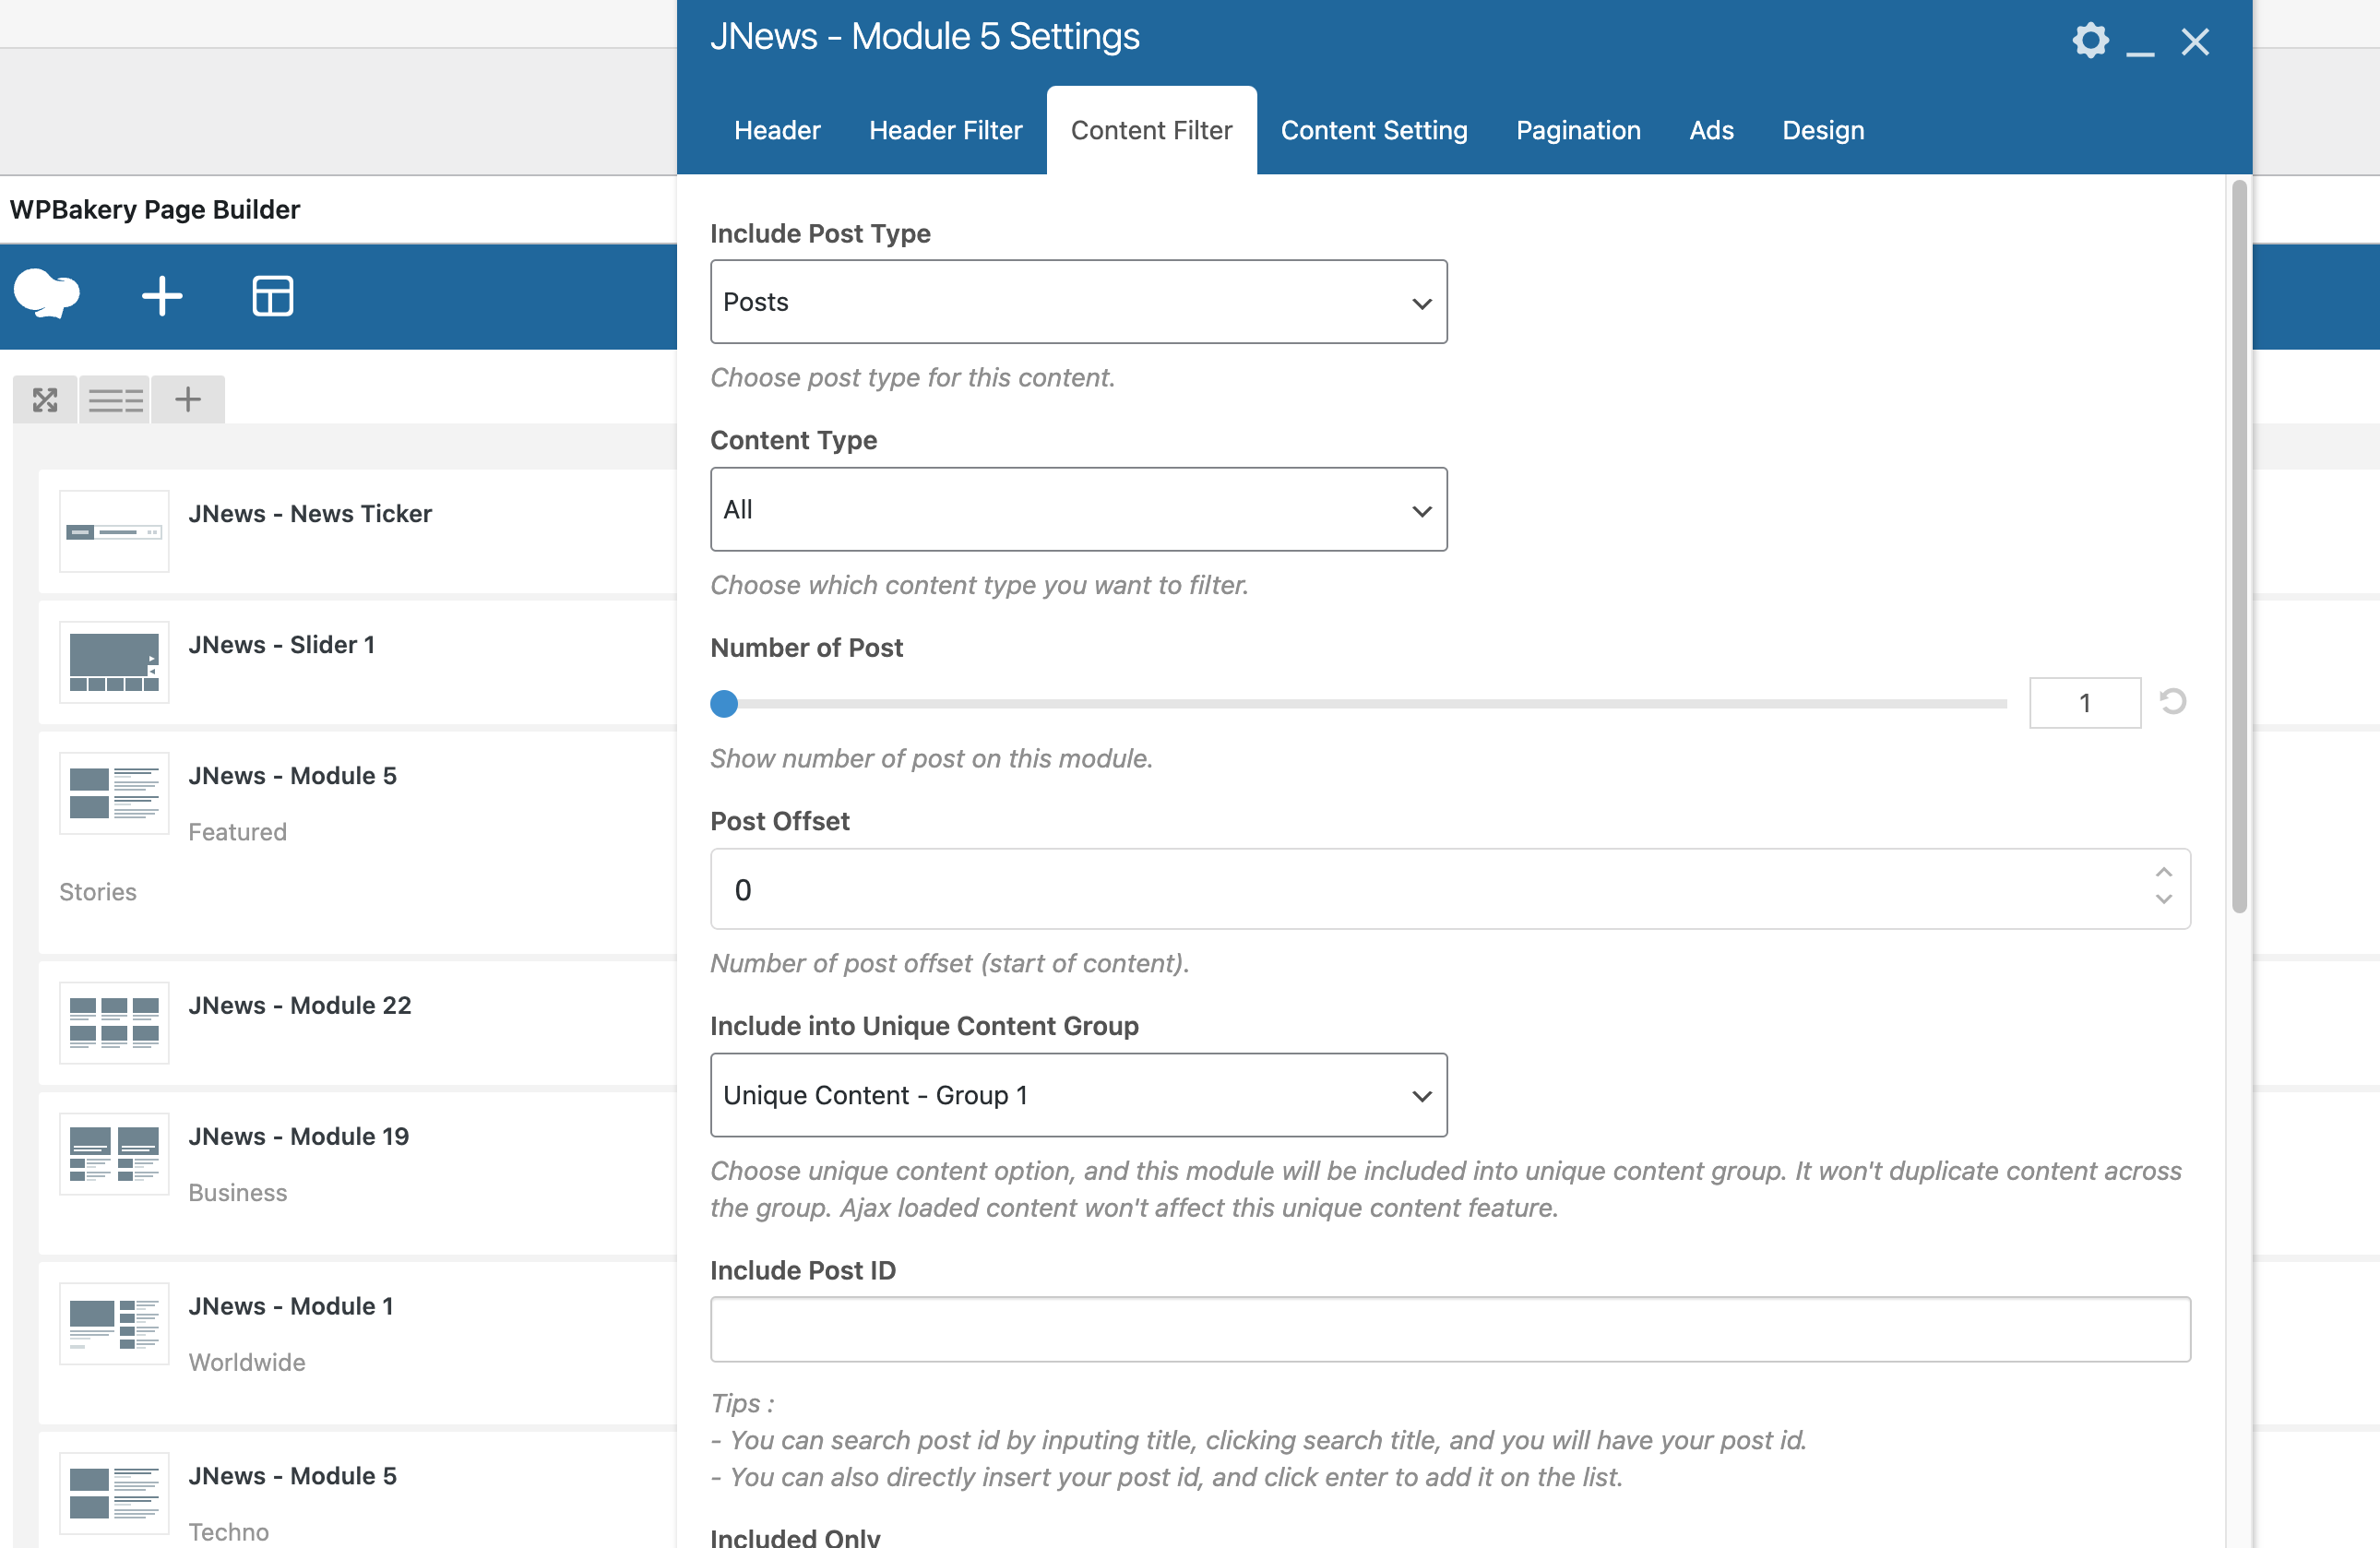Increase the Post Offset stepper value
2380x1548 pixels.
pyautogui.click(x=2163, y=873)
